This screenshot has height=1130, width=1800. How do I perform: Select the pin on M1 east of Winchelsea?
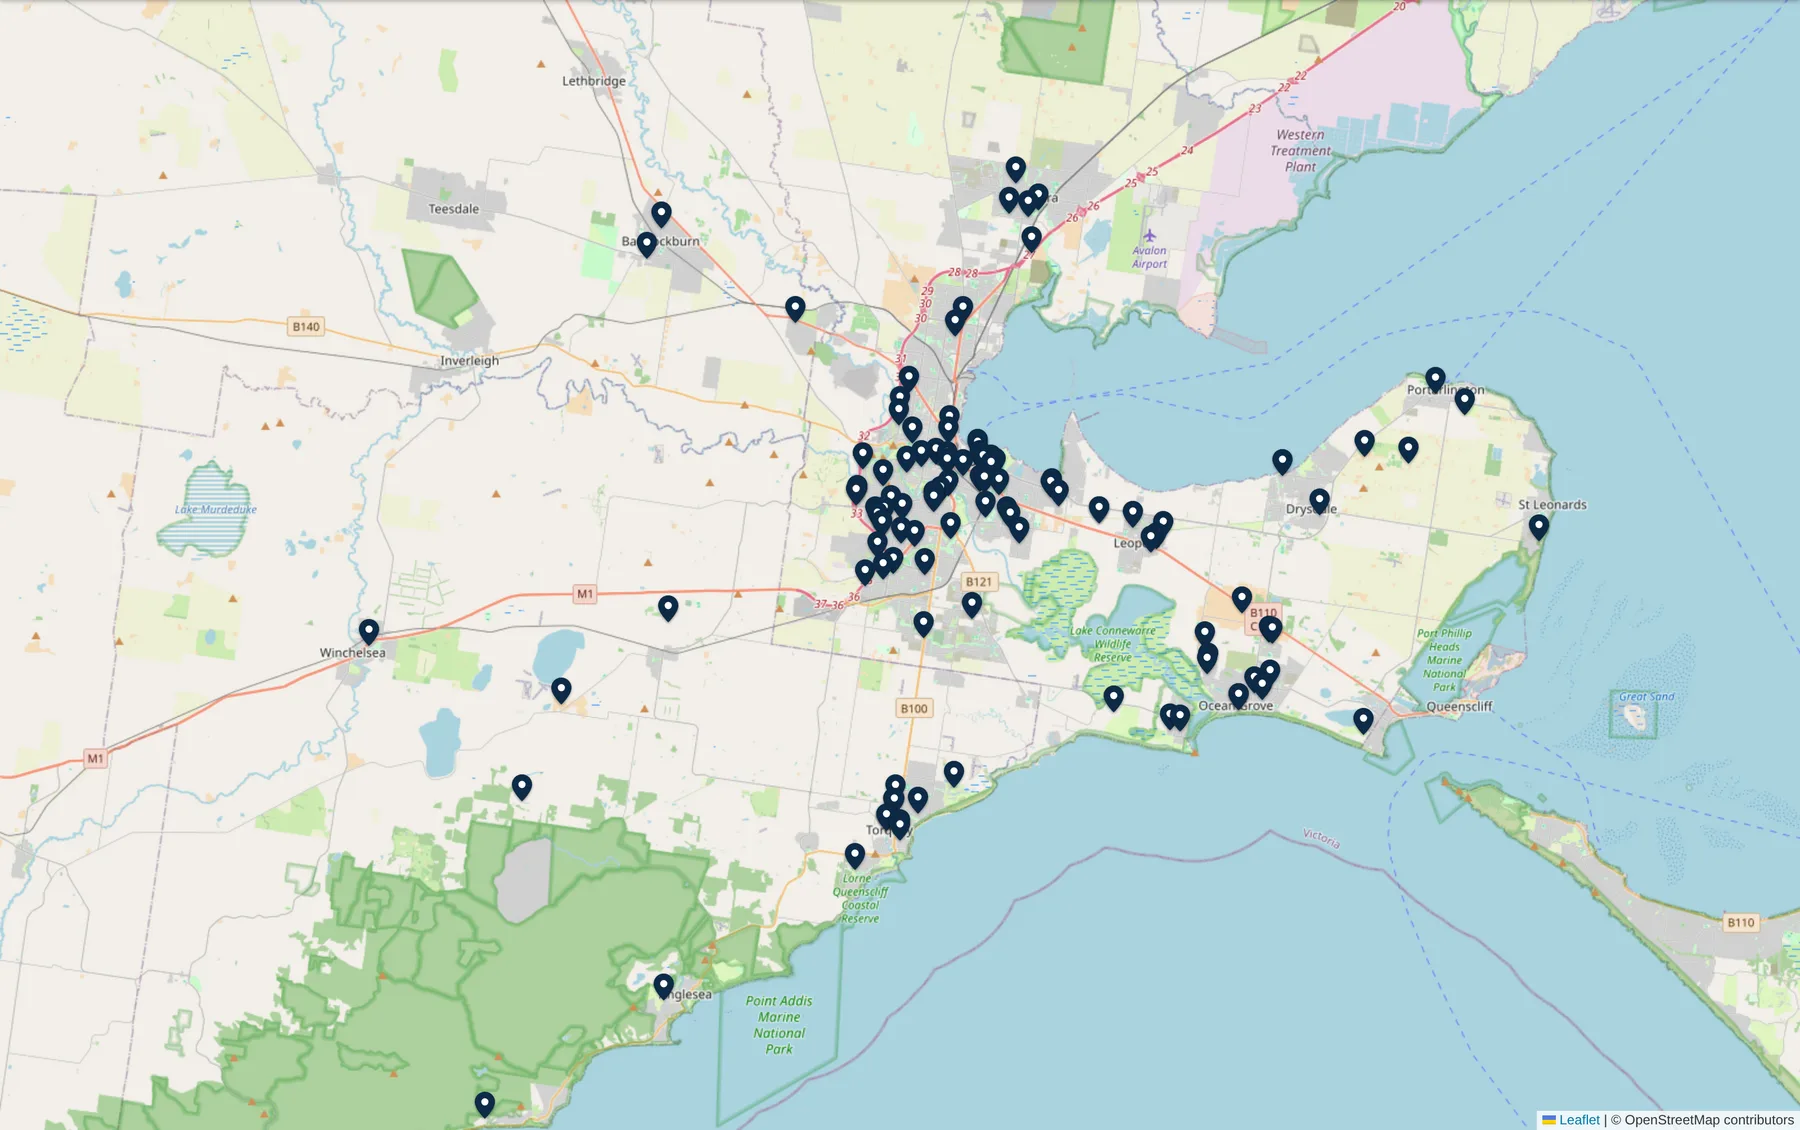pos(668,608)
